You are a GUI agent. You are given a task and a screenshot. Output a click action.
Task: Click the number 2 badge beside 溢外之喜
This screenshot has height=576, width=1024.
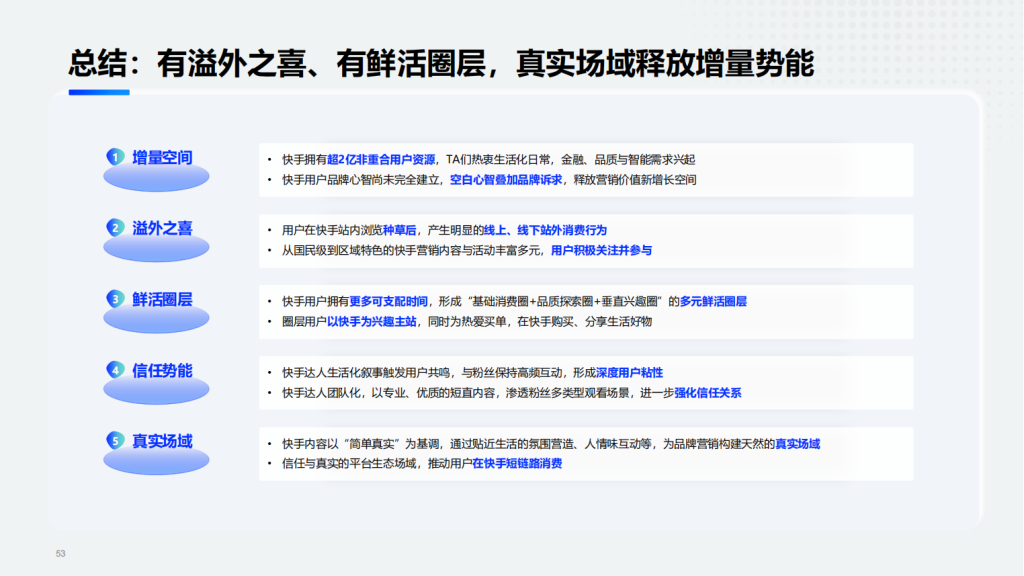tap(115, 227)
